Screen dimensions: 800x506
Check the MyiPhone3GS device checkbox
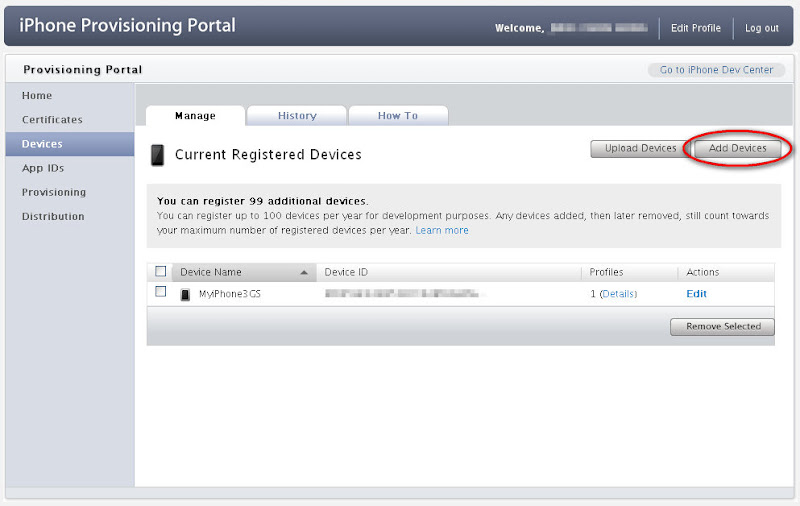(x=161, y=292)
